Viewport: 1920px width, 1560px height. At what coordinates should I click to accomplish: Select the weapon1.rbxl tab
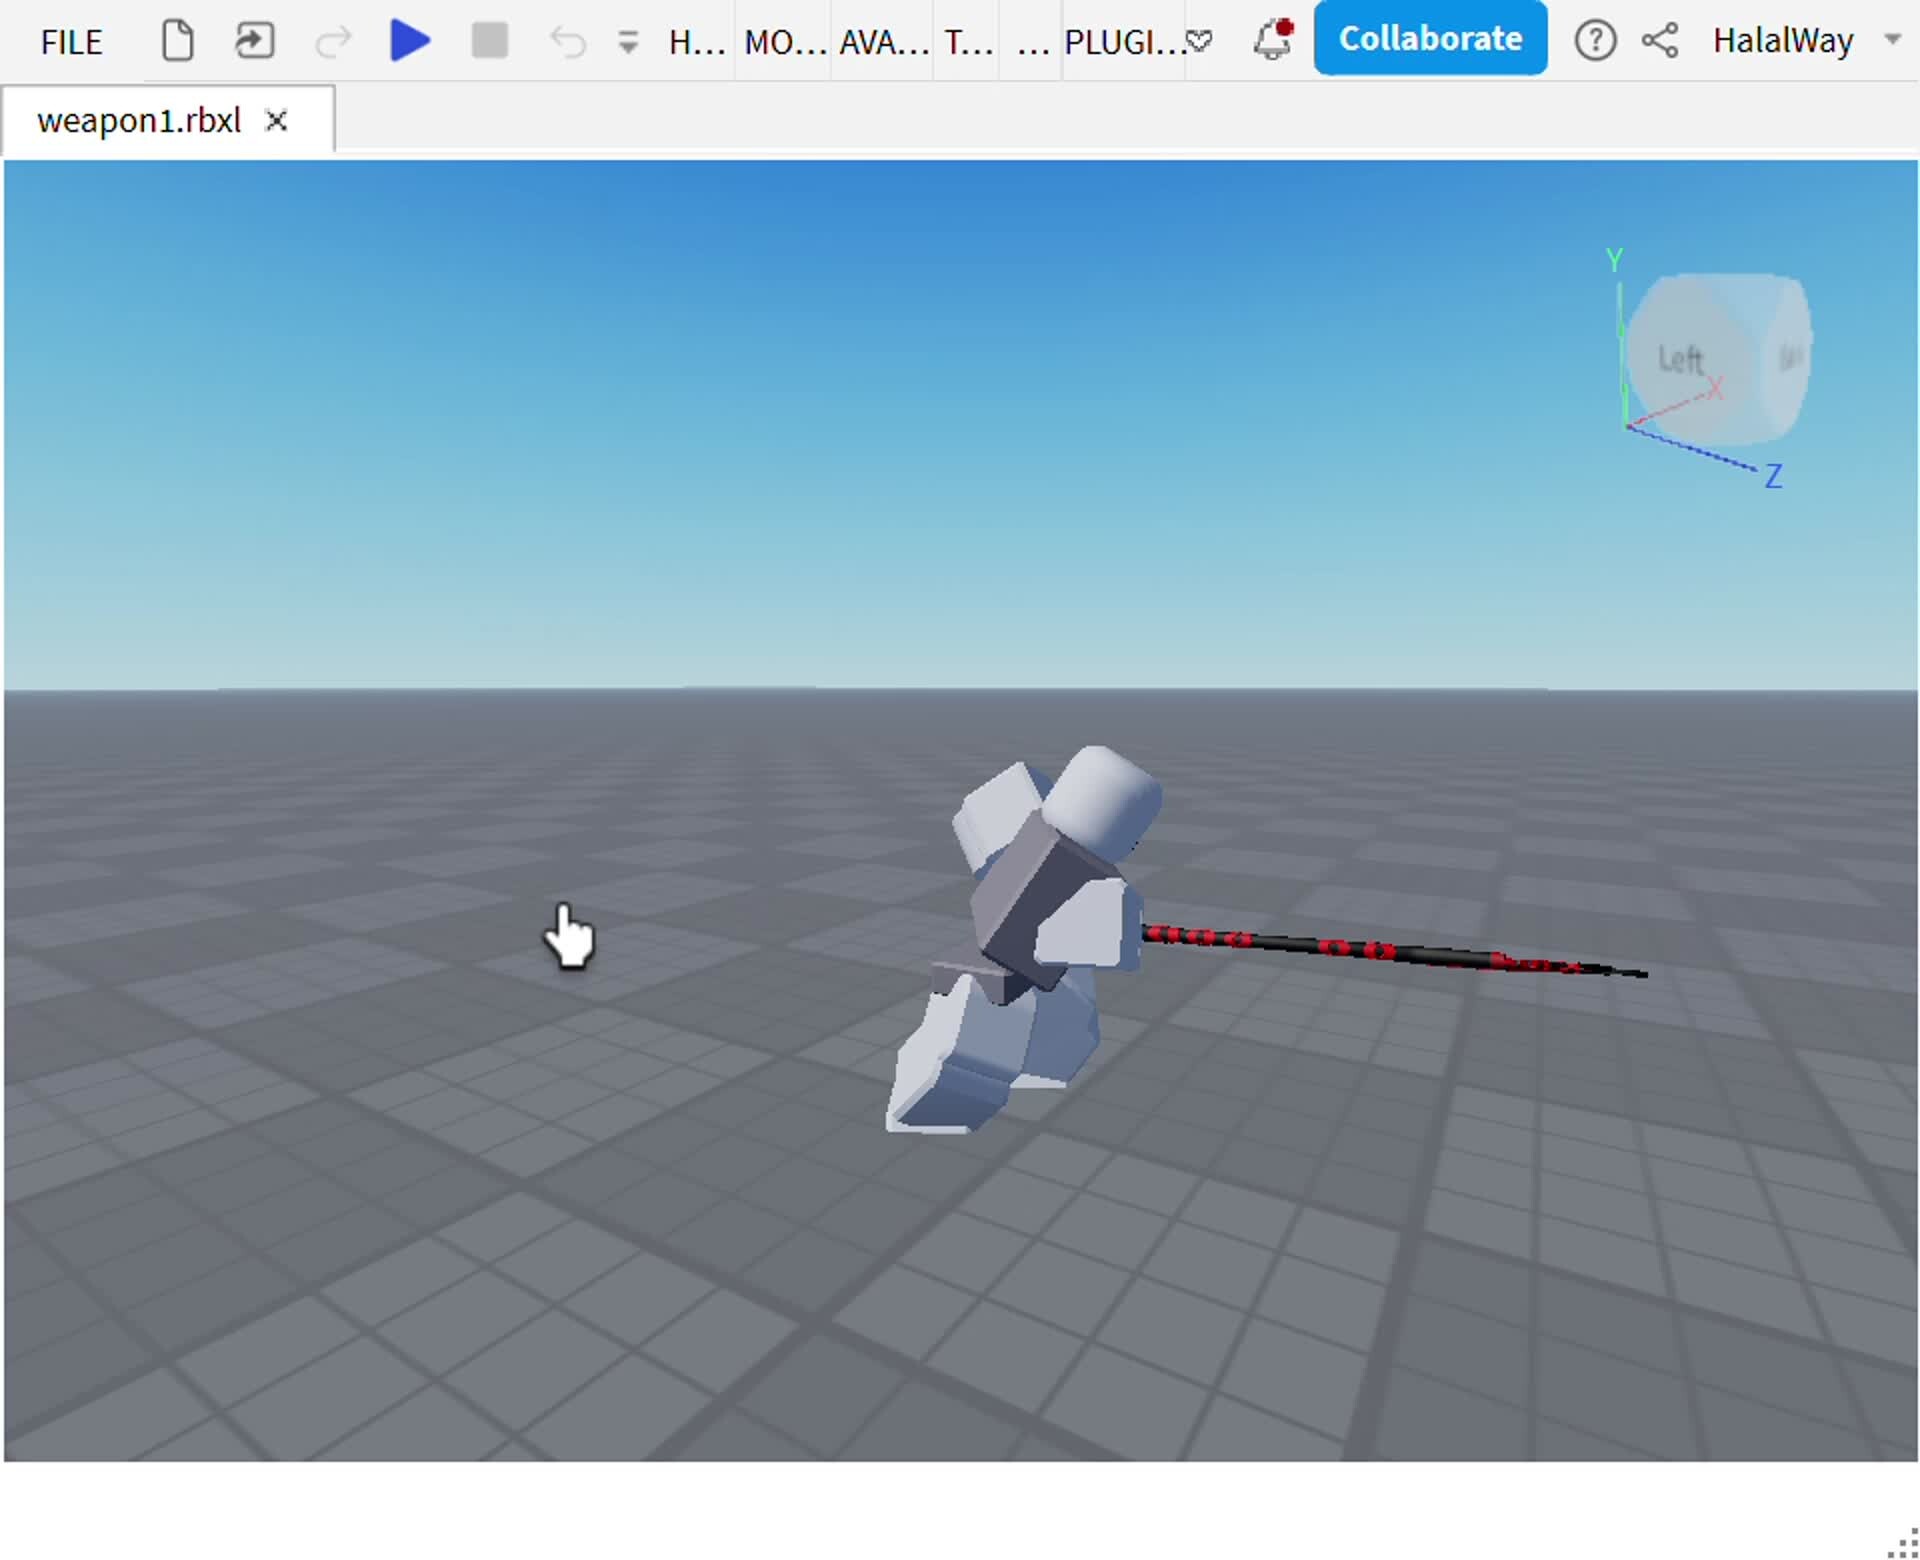[137, 119]
